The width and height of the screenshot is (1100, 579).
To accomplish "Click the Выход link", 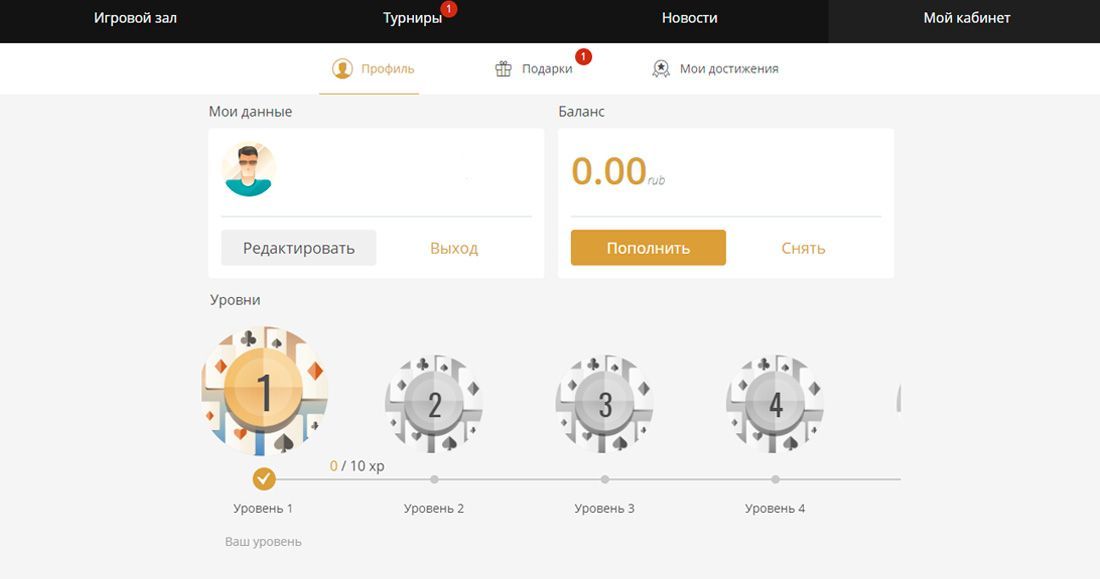I will [454, 248].
